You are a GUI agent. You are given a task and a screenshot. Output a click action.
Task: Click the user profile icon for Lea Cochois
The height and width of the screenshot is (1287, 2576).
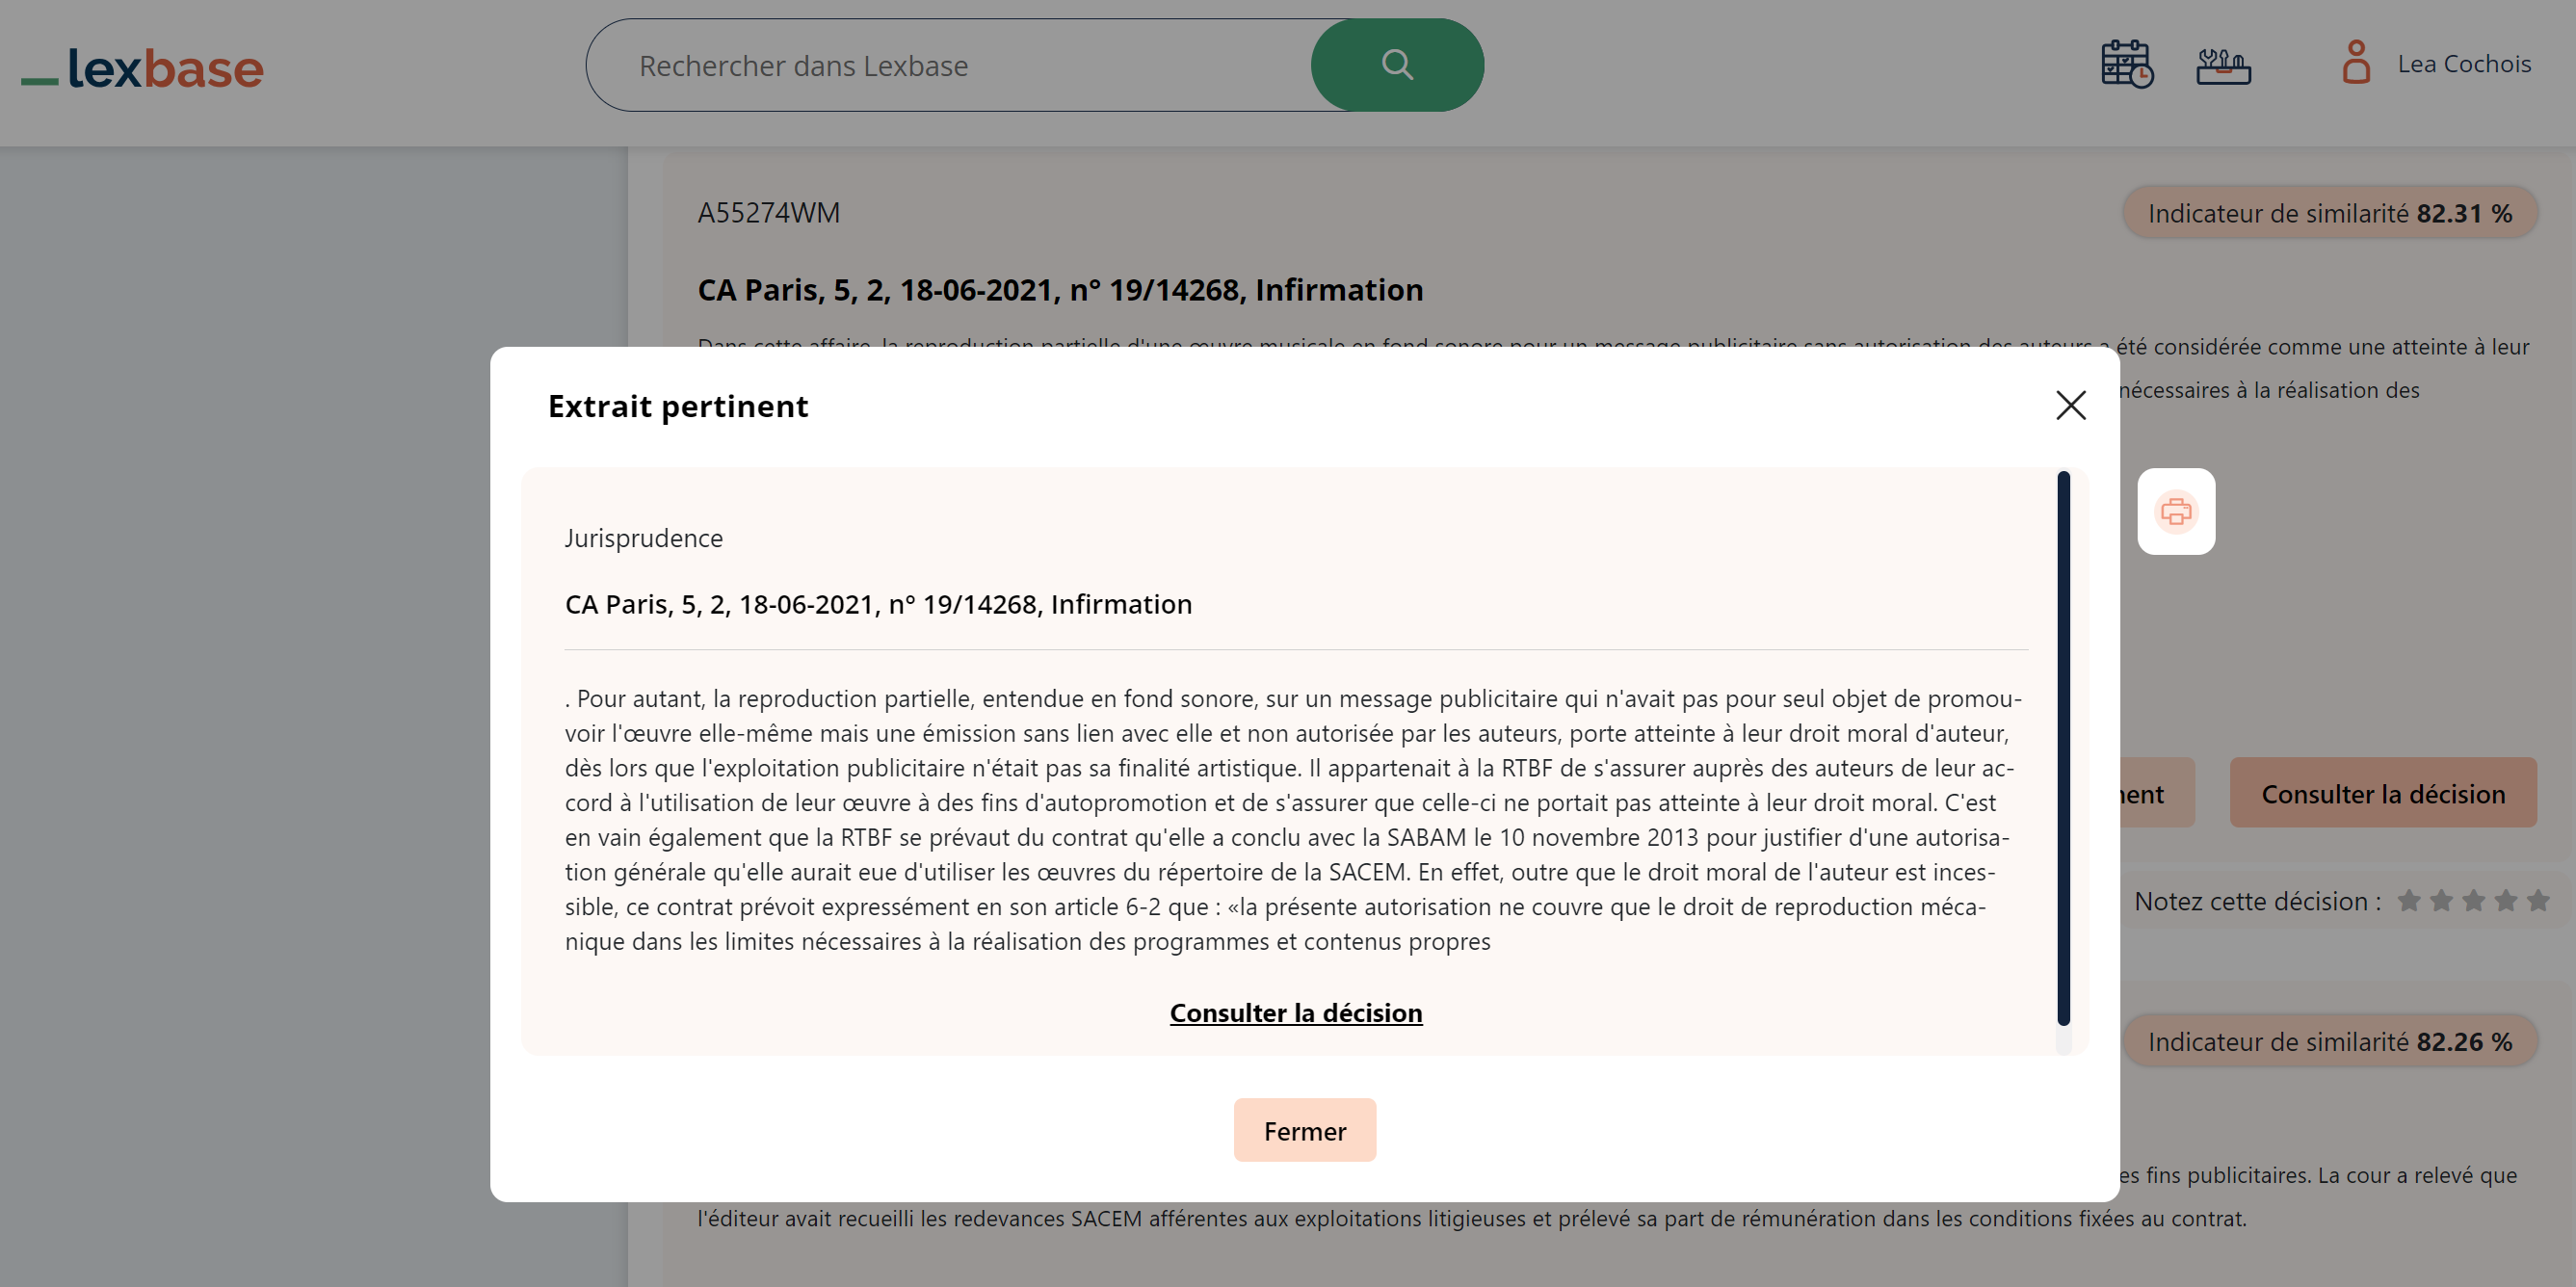coord(2357,63)
